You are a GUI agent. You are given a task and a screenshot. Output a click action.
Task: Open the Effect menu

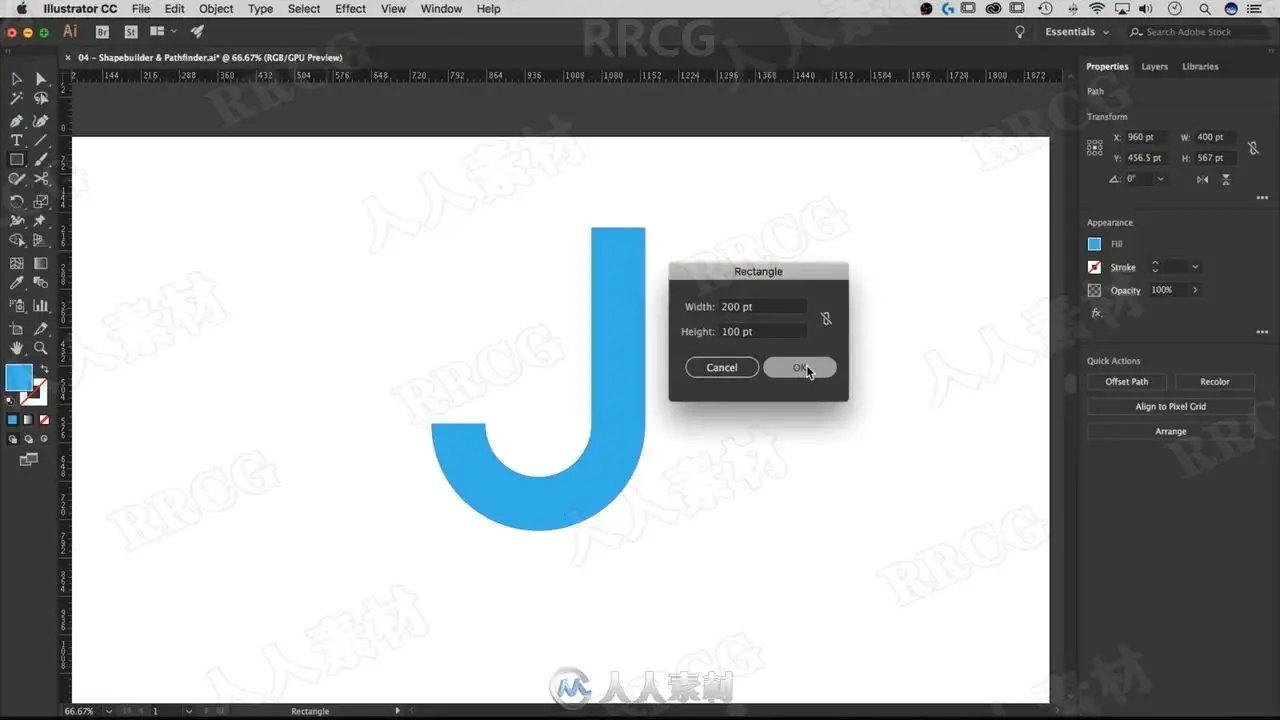point(350,9)
